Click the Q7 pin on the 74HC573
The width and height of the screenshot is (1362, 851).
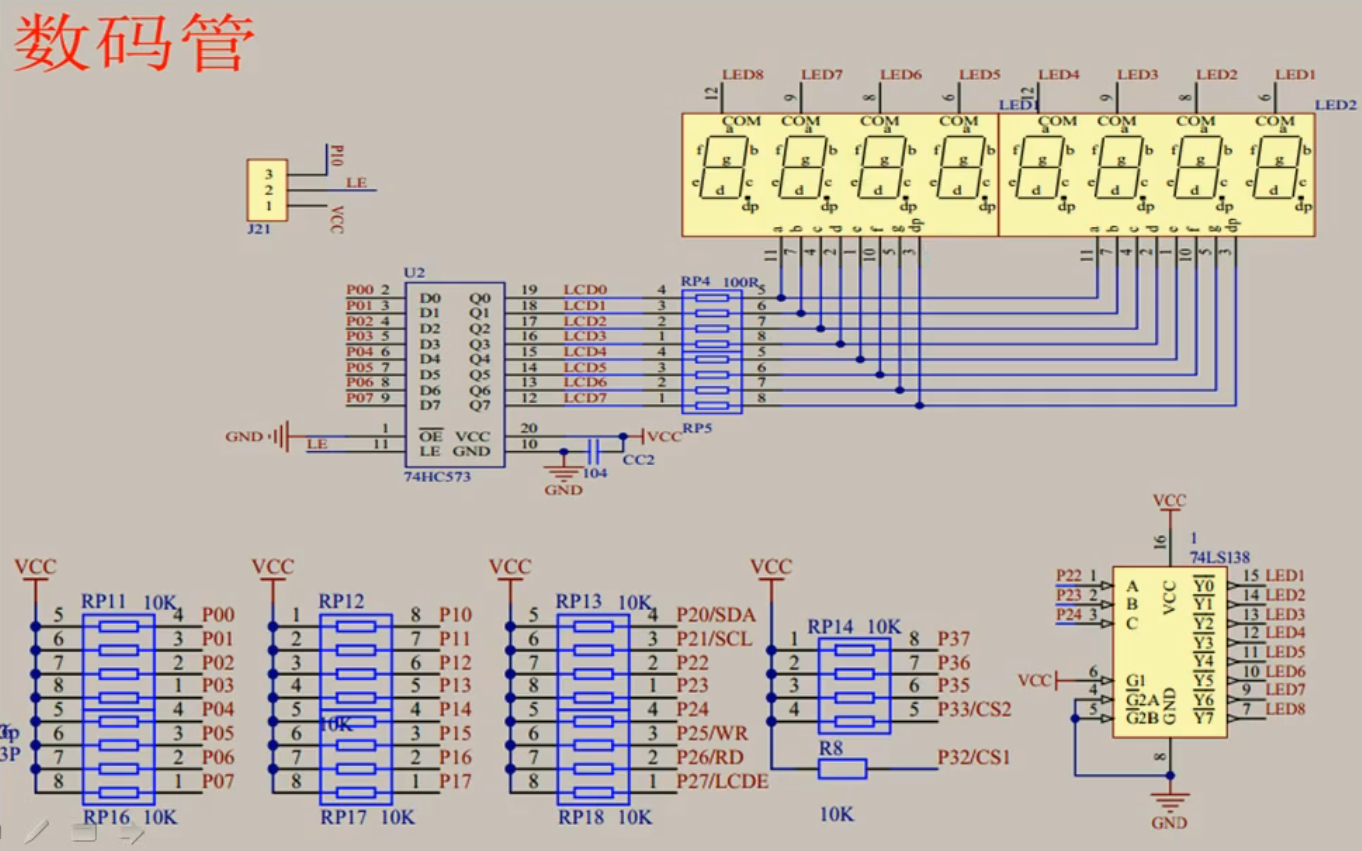[480, 405]
